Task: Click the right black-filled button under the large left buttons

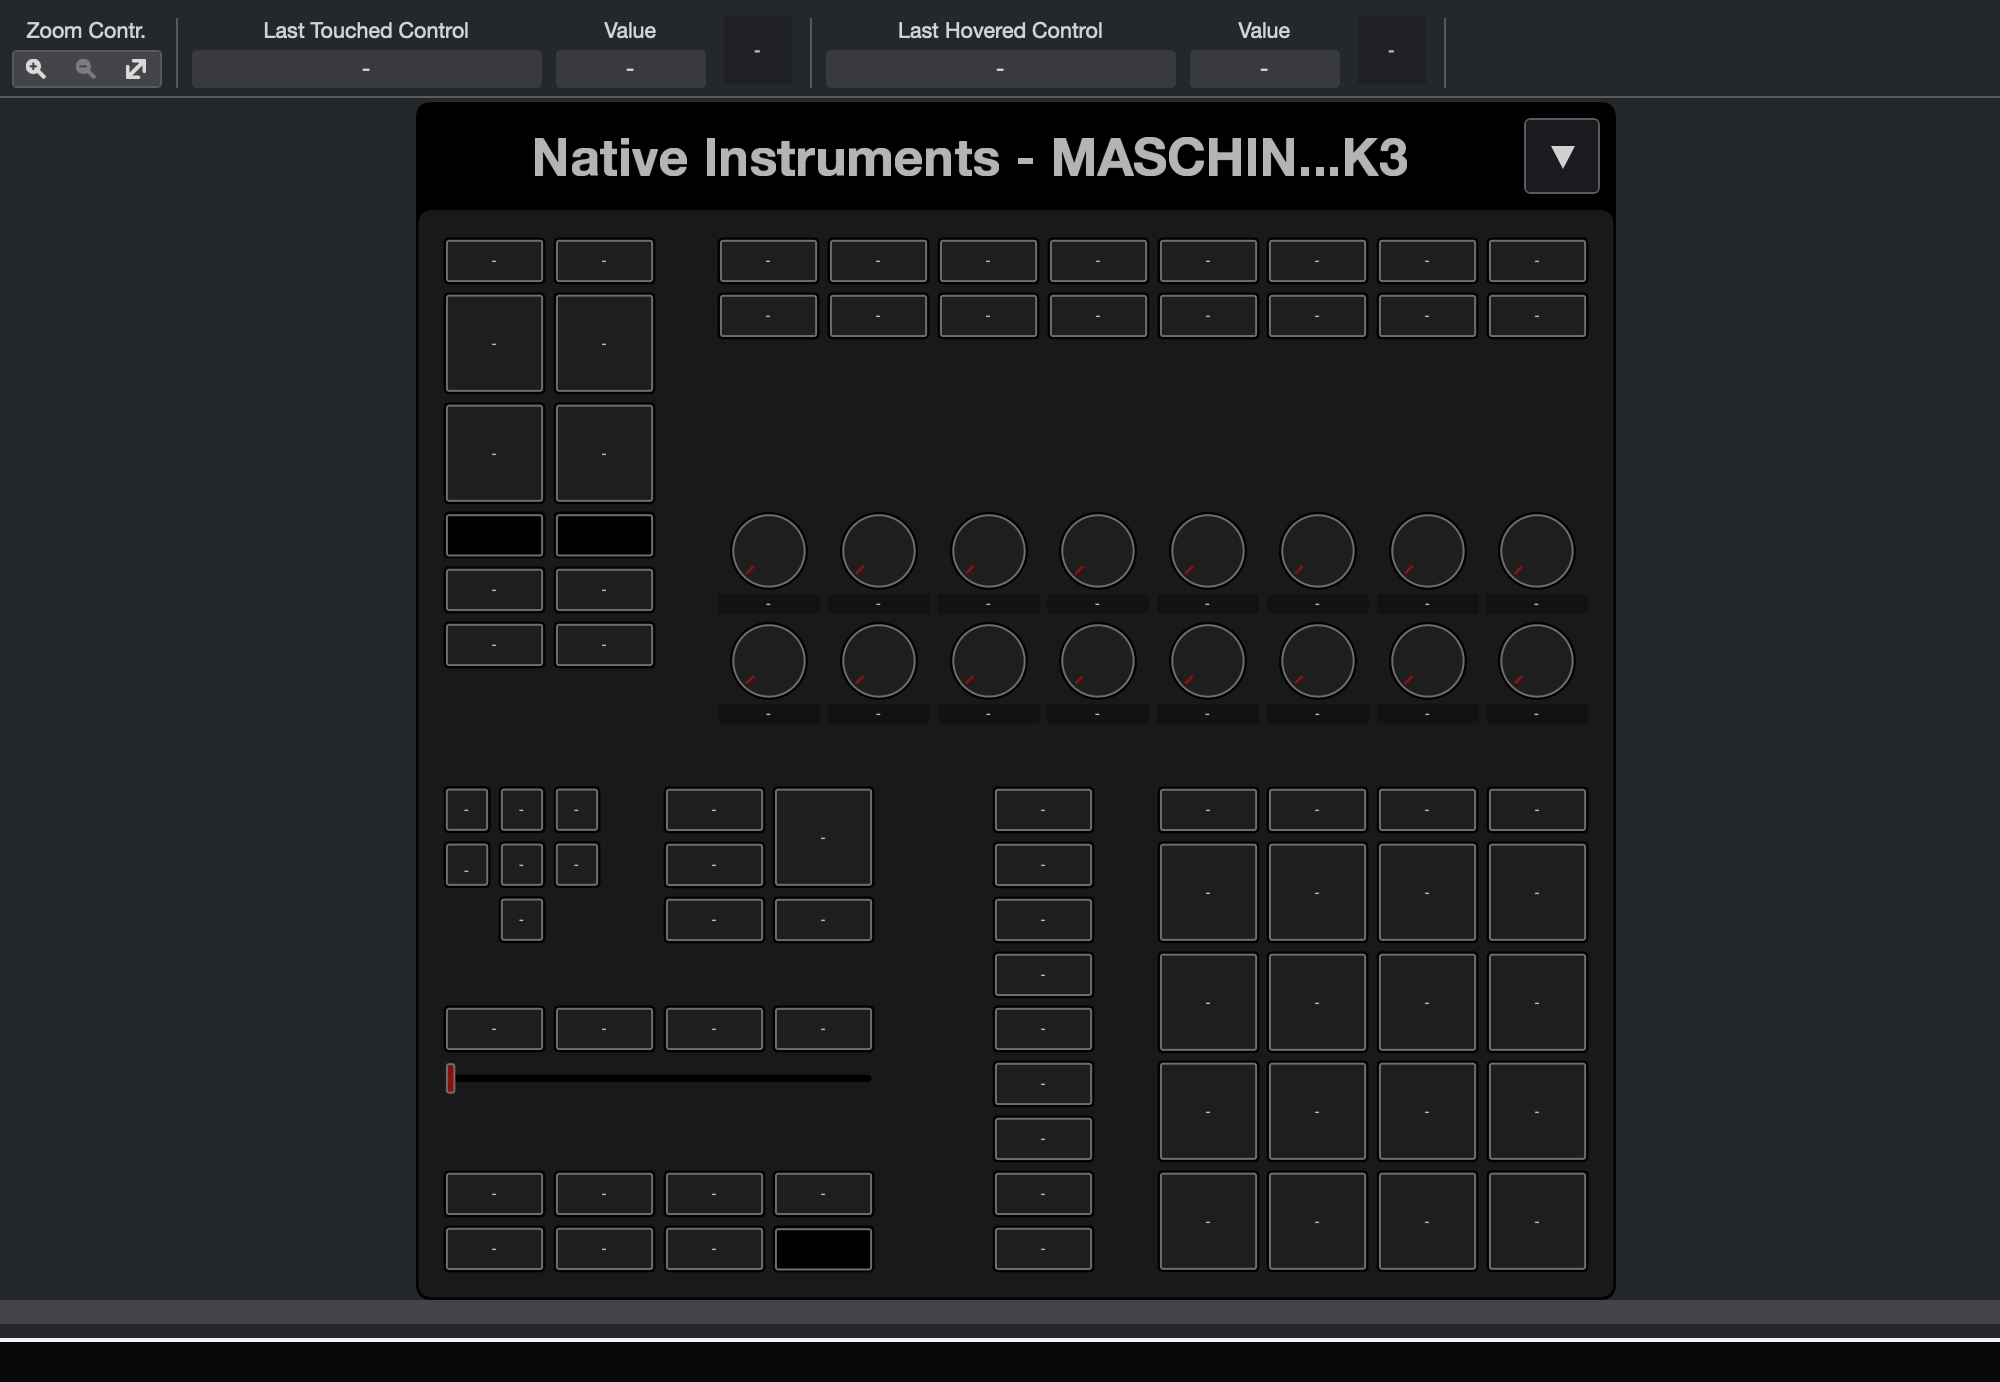Action: (x=604, y=535)
